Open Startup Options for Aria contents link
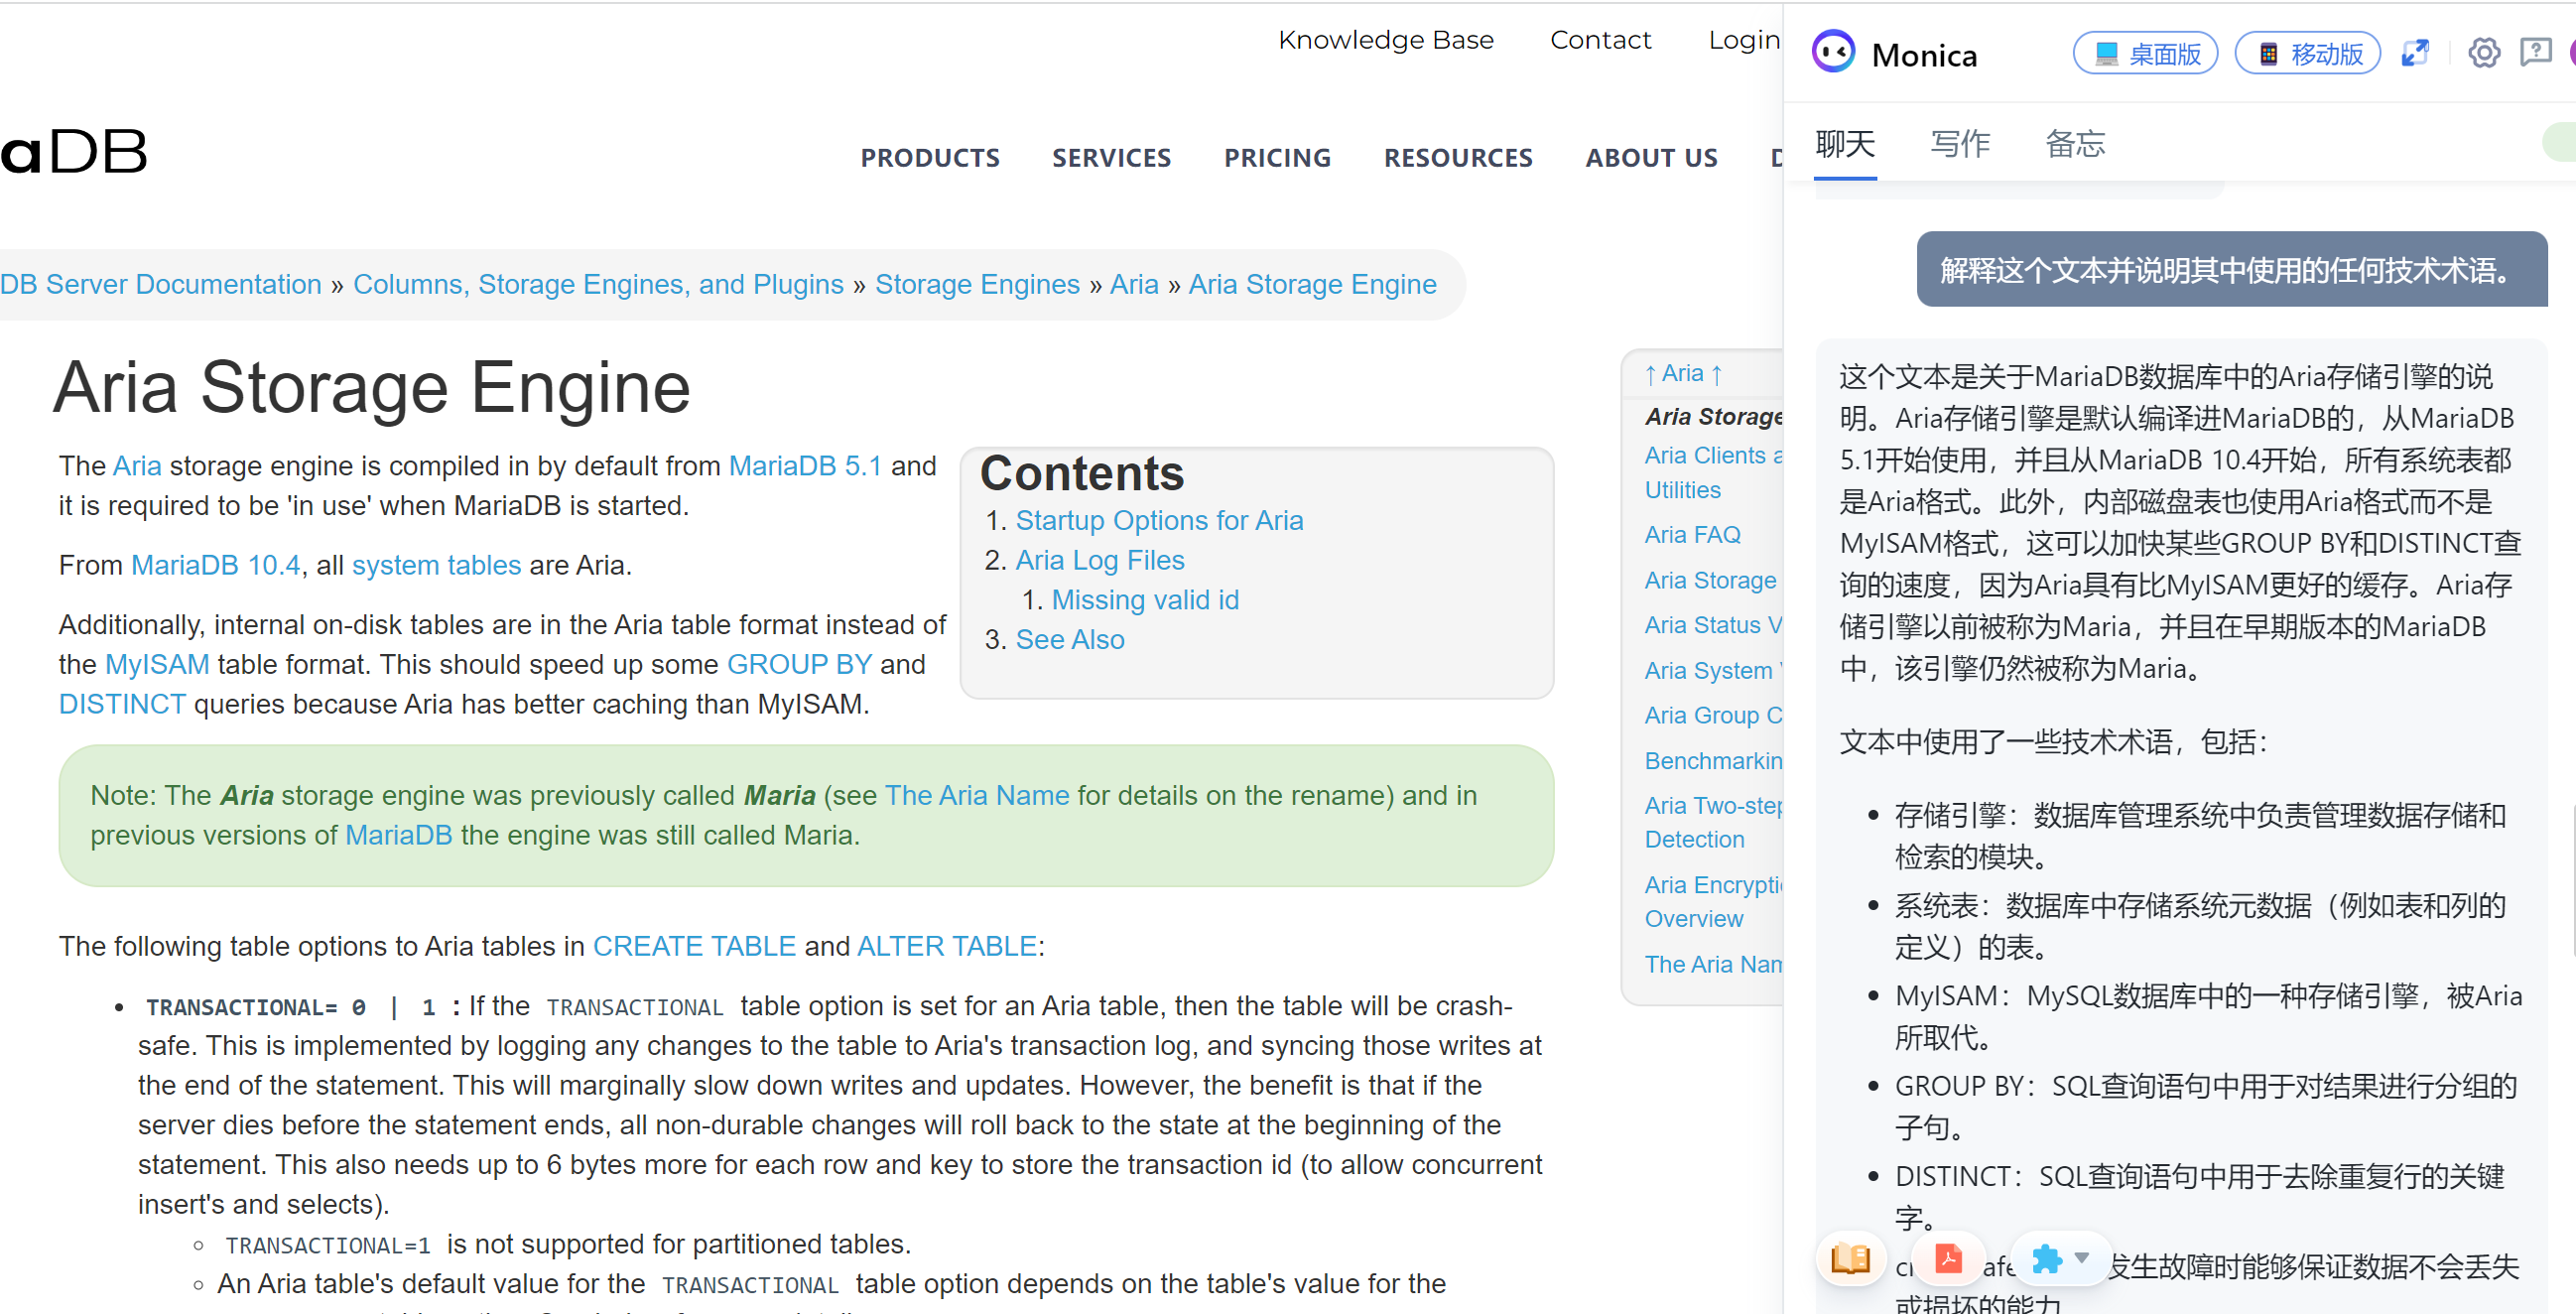This screenshot has height=1314, width=2576. tap(1158, 520)
